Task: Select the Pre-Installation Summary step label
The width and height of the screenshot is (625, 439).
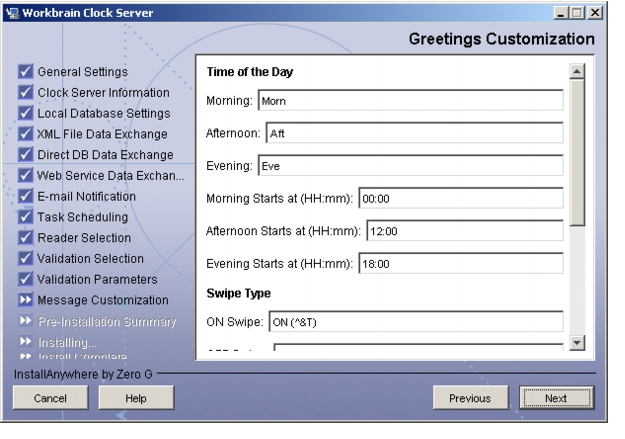Action: point(107,321)
